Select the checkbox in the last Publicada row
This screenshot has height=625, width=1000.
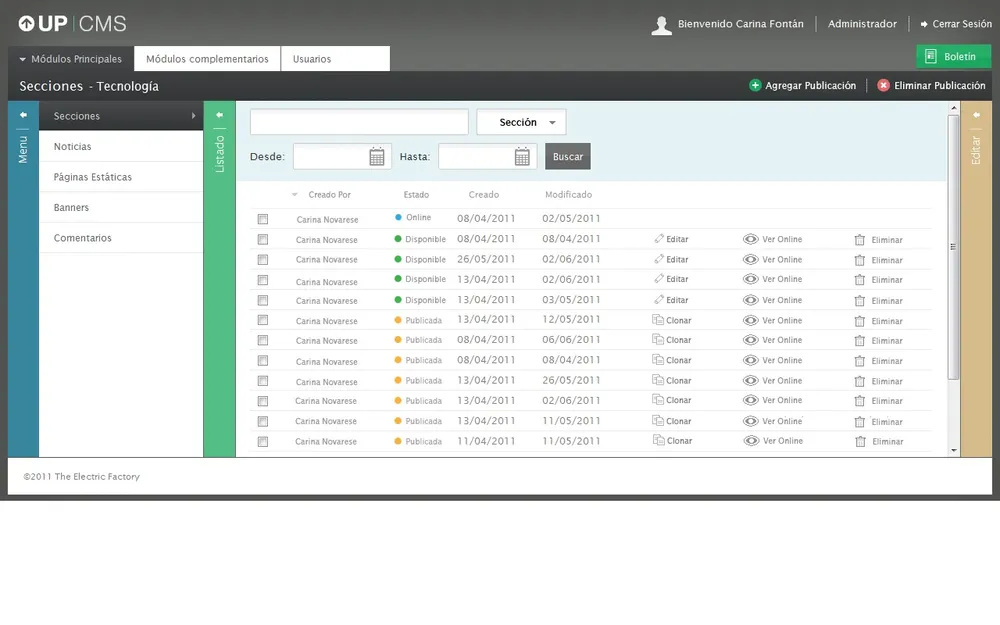pos(263,441)
